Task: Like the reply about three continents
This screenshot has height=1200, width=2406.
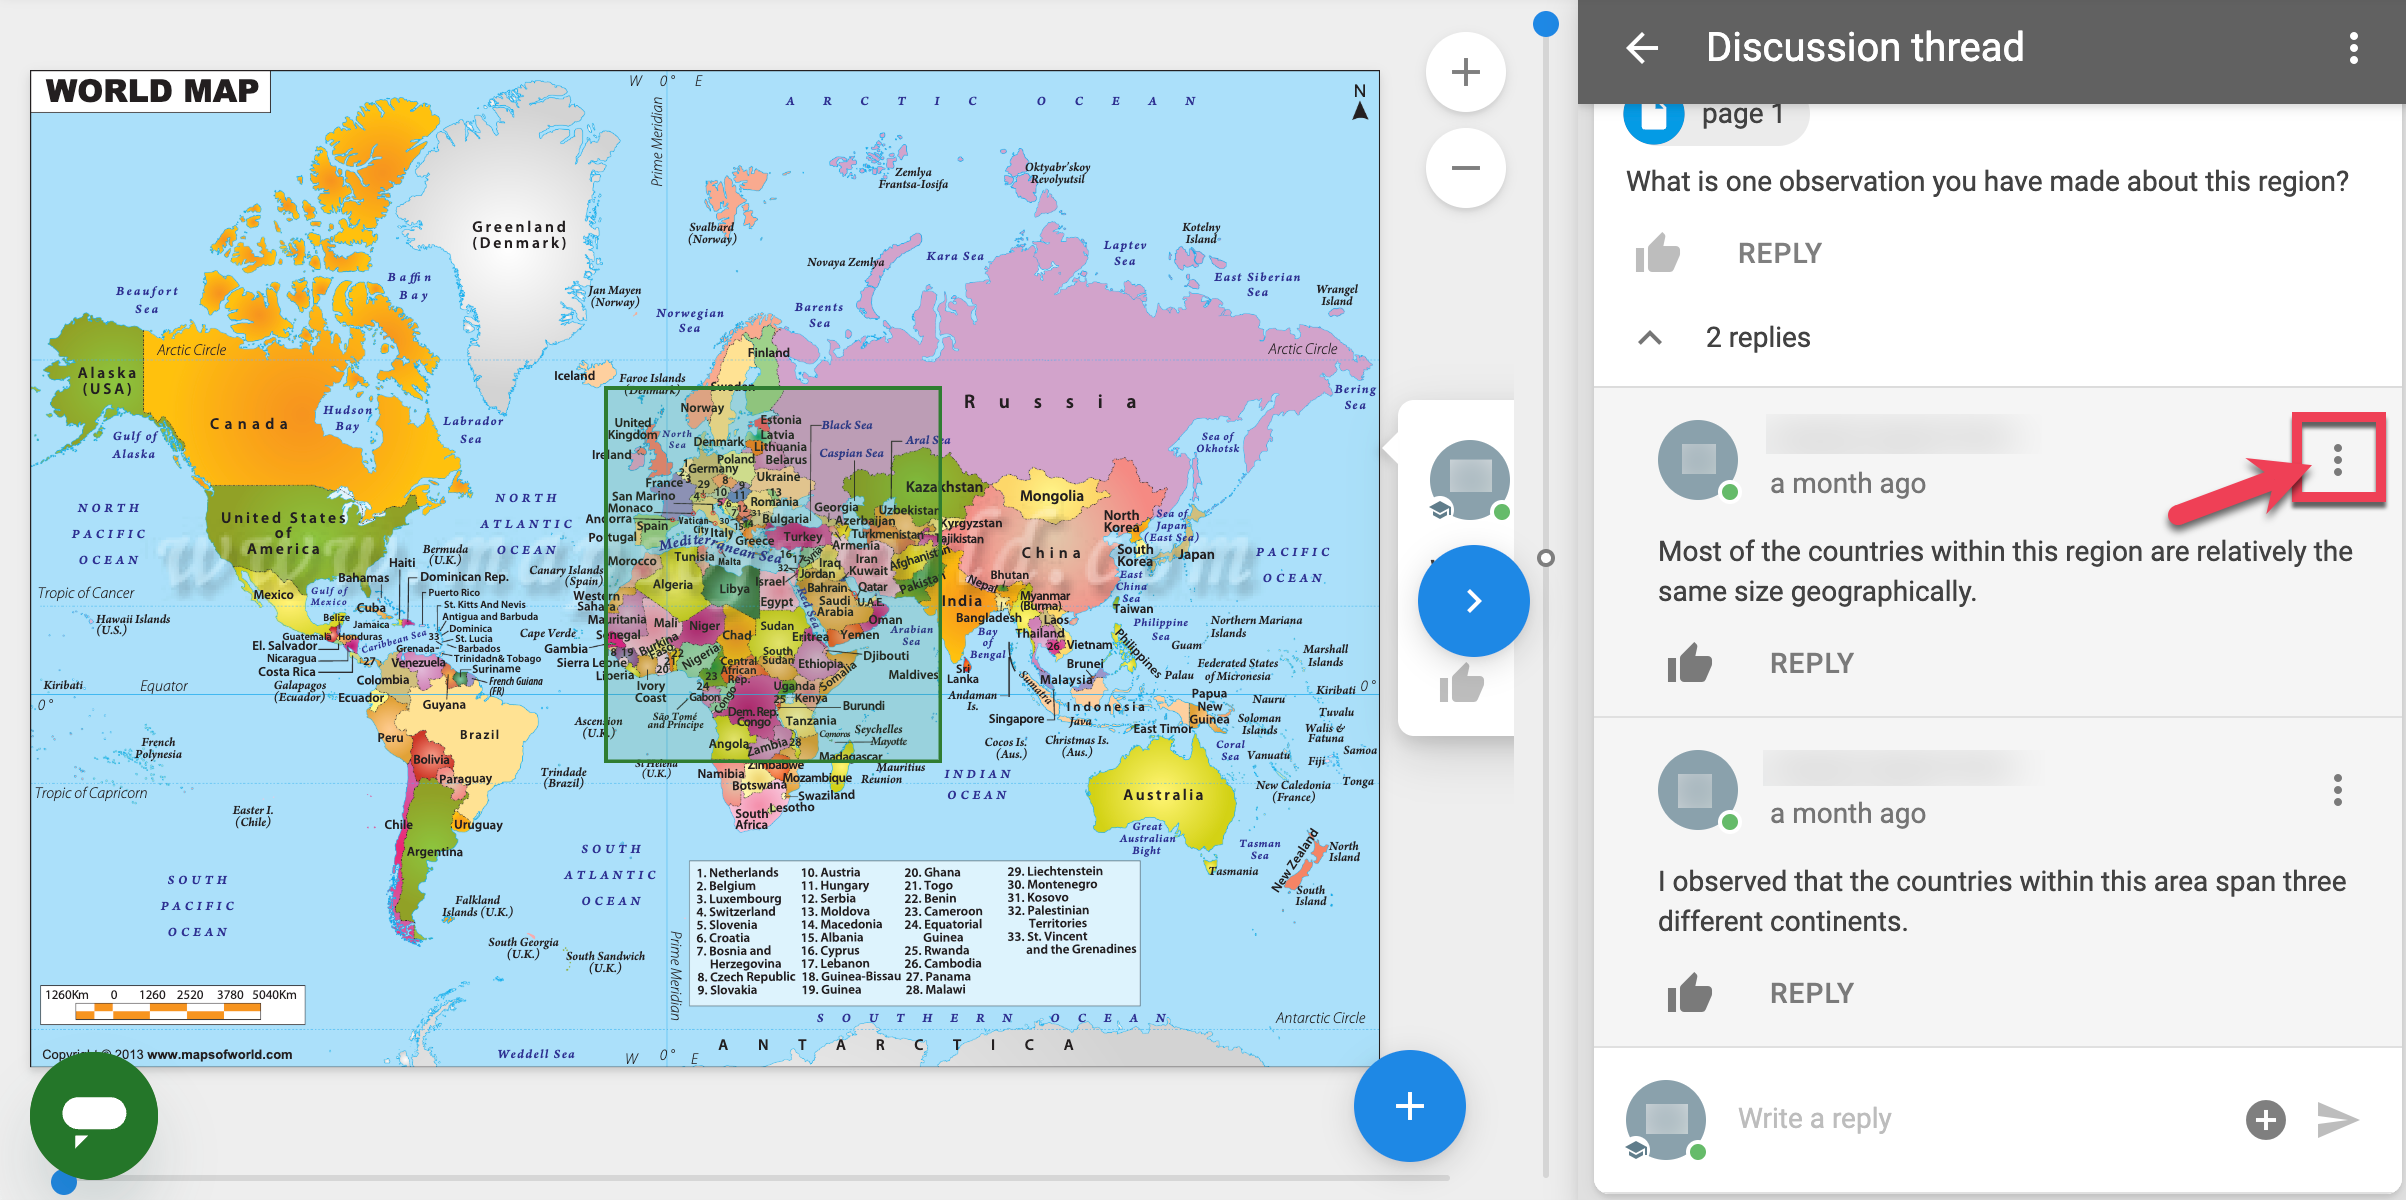Action: [x=1689, y=993]
